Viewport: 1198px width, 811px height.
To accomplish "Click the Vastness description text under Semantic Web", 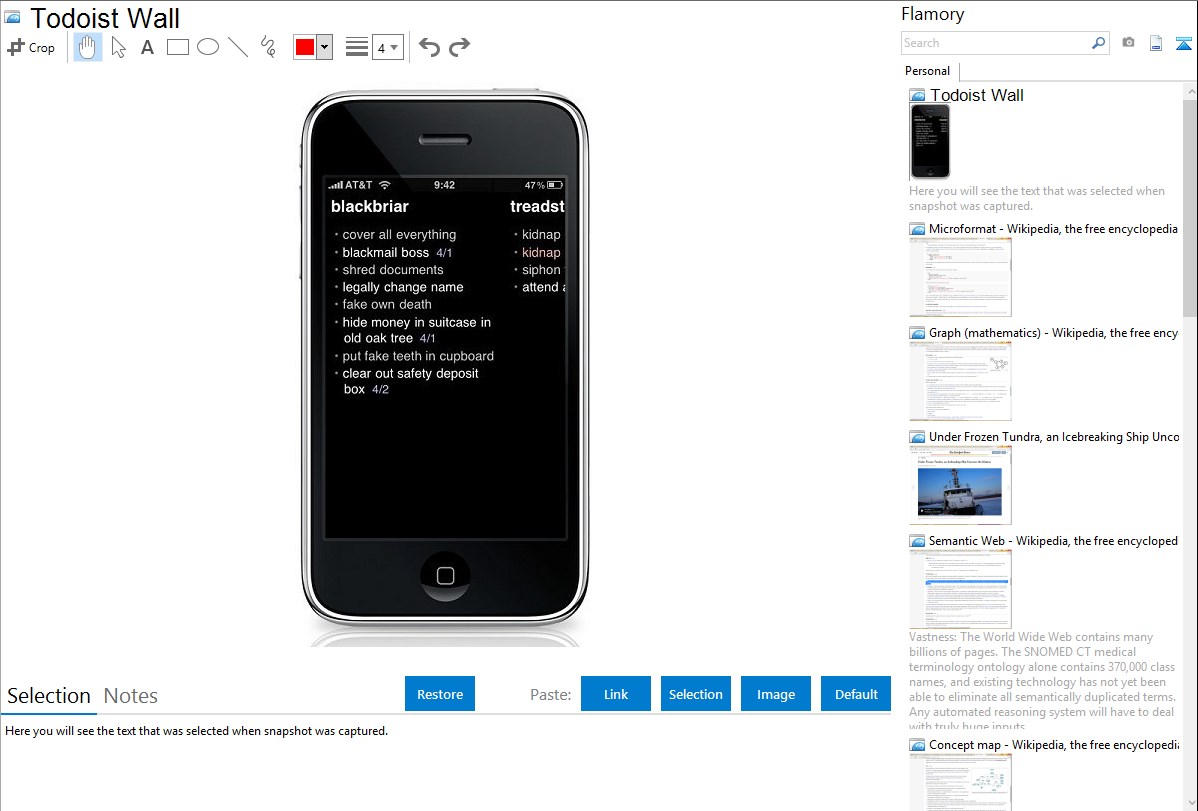I will click(1042, 681).
